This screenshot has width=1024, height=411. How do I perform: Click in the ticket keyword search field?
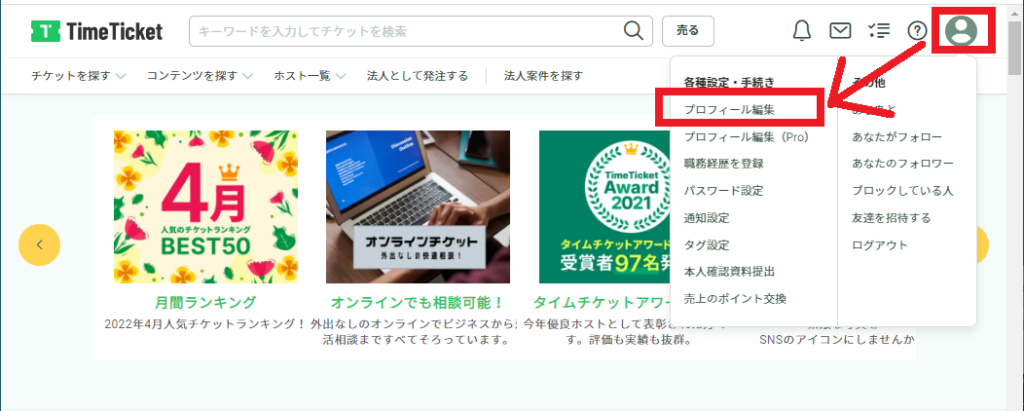point(405,31)
